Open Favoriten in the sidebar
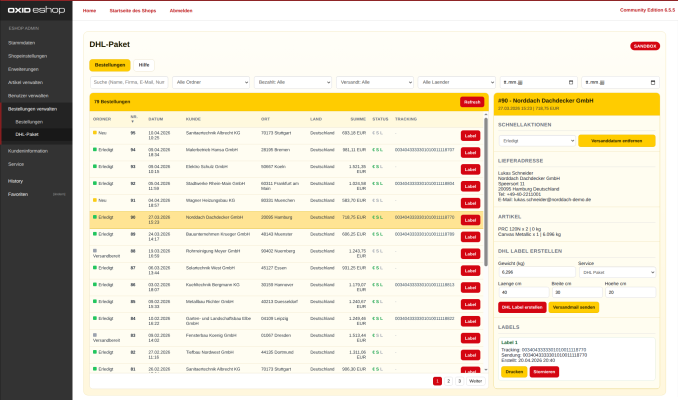Image resolution: width=678 pixels, height=400 pixels. pos(18,194)
